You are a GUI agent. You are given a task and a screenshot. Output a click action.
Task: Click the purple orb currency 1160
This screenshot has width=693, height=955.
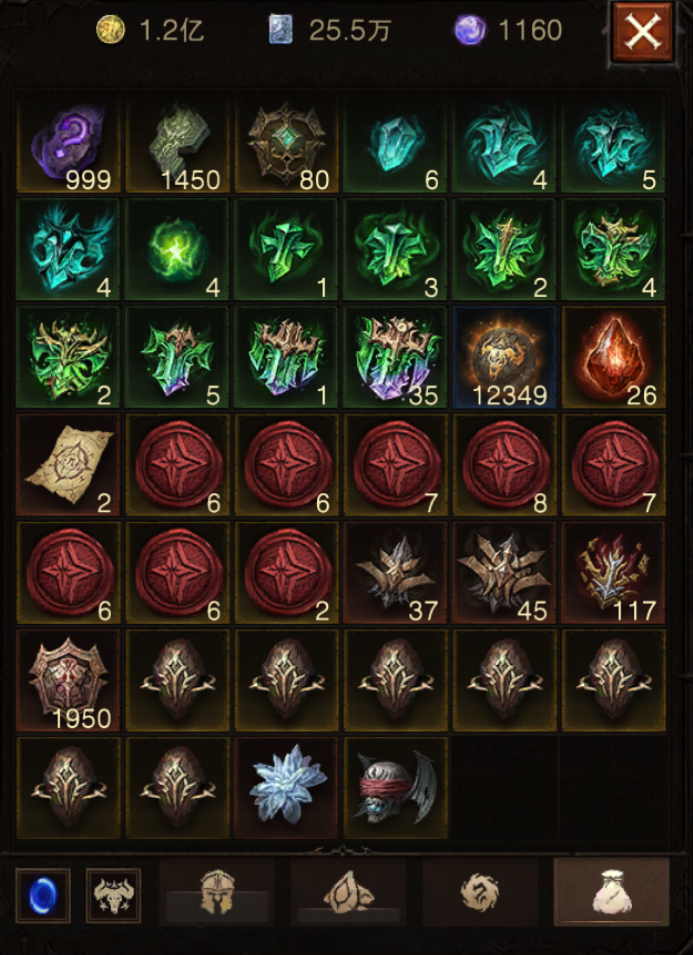click(x=508, y=30)
